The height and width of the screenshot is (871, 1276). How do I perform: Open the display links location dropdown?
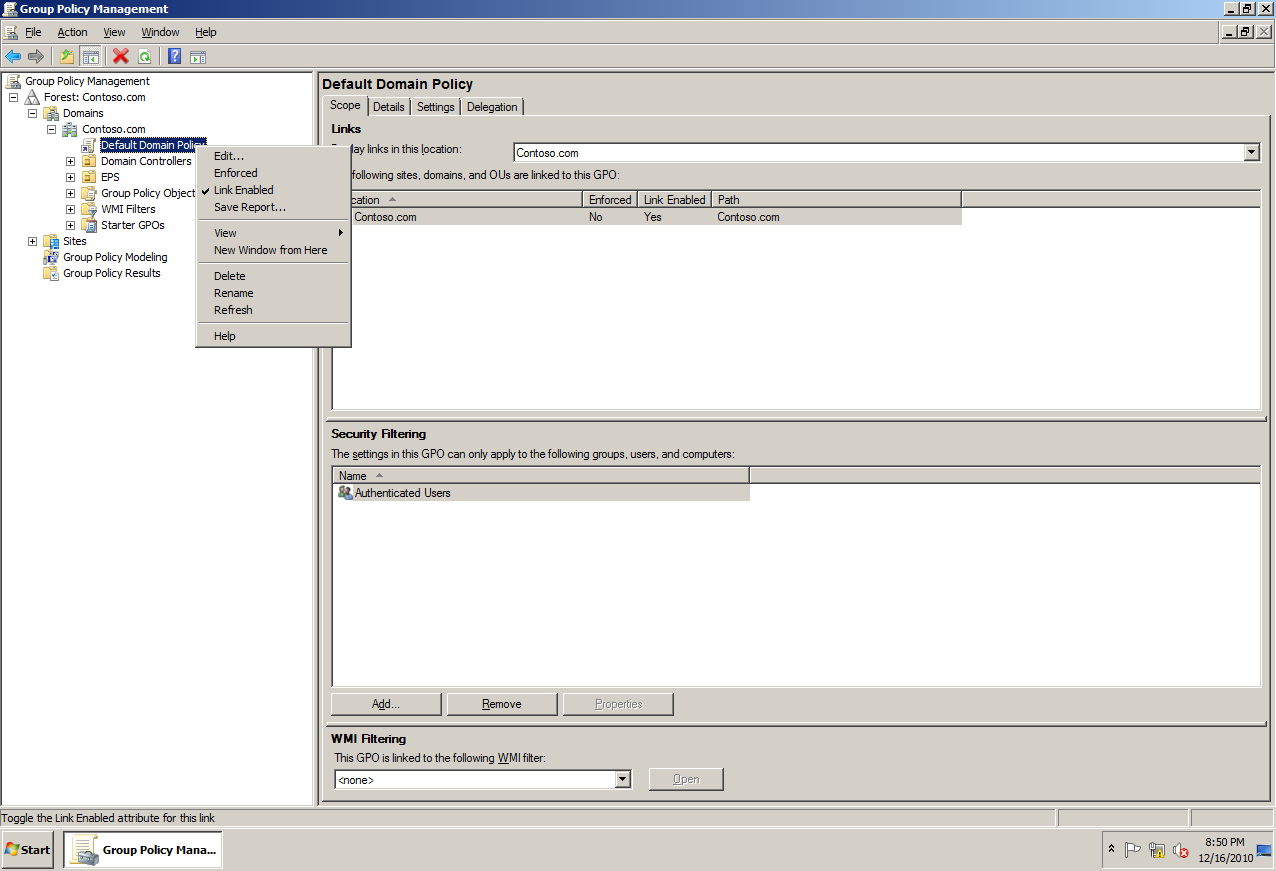pos(1251,152)
